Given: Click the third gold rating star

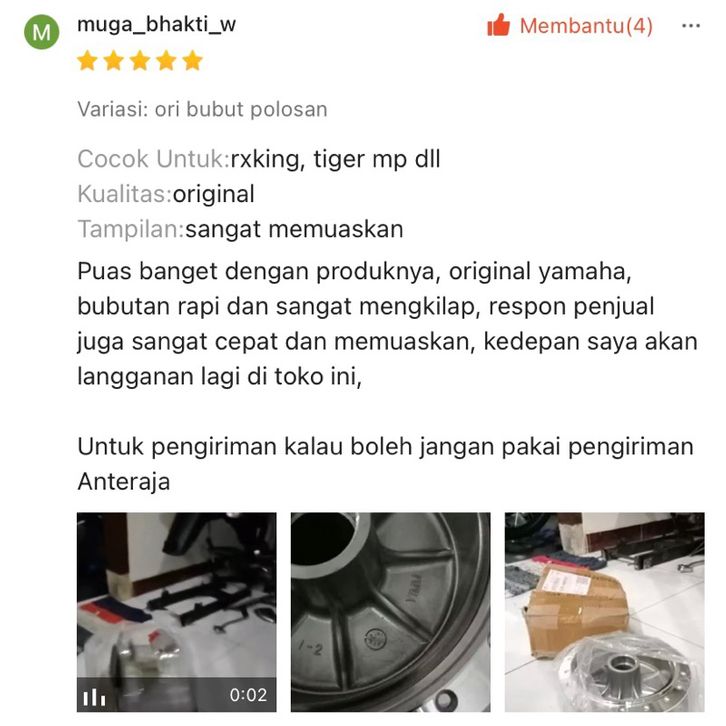Looking at the screenshot, I should (x=140, y=61).
